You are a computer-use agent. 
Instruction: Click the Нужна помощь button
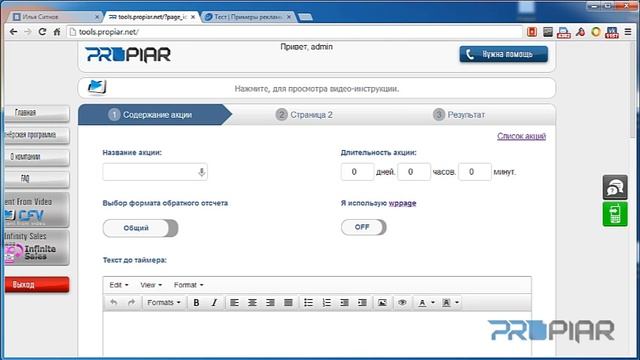point(503,54)
